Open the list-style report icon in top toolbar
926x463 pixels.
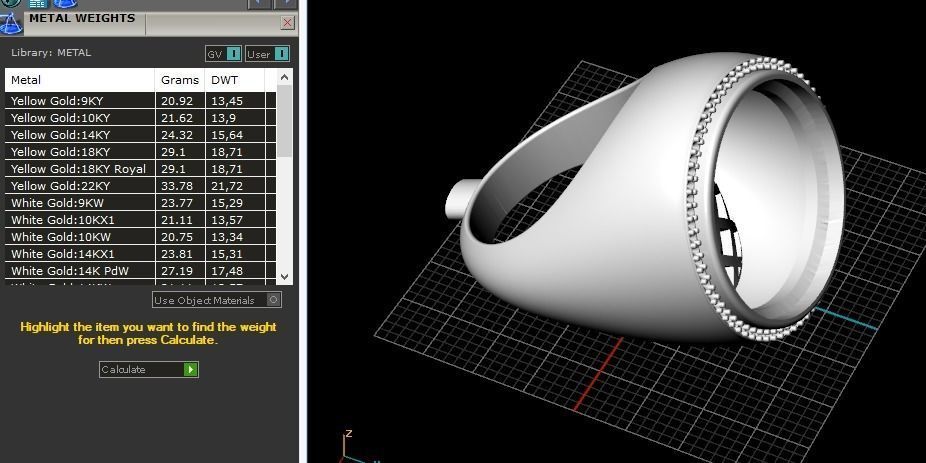coord(38,4)
